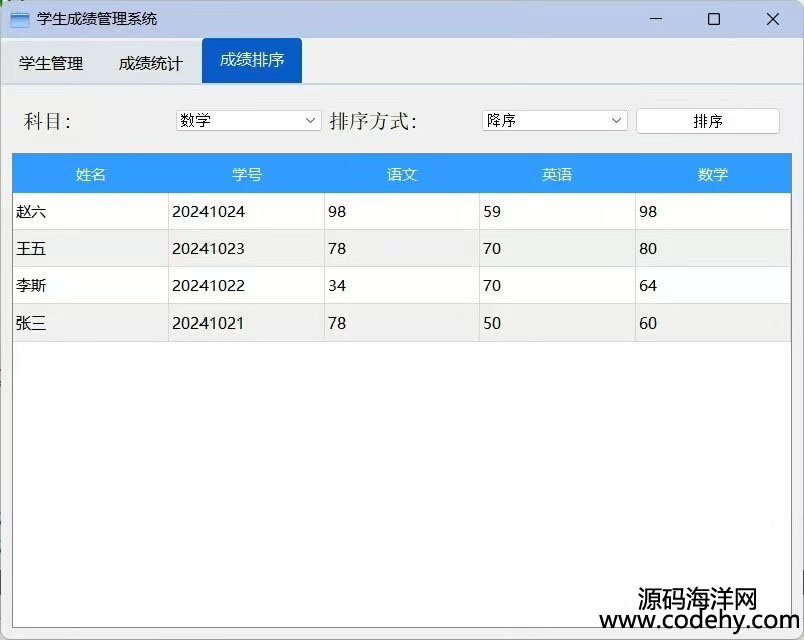Click the app icon in title bar
This screenshot has height=640, width=804.
pyautogui.click(x=19, y=19)
